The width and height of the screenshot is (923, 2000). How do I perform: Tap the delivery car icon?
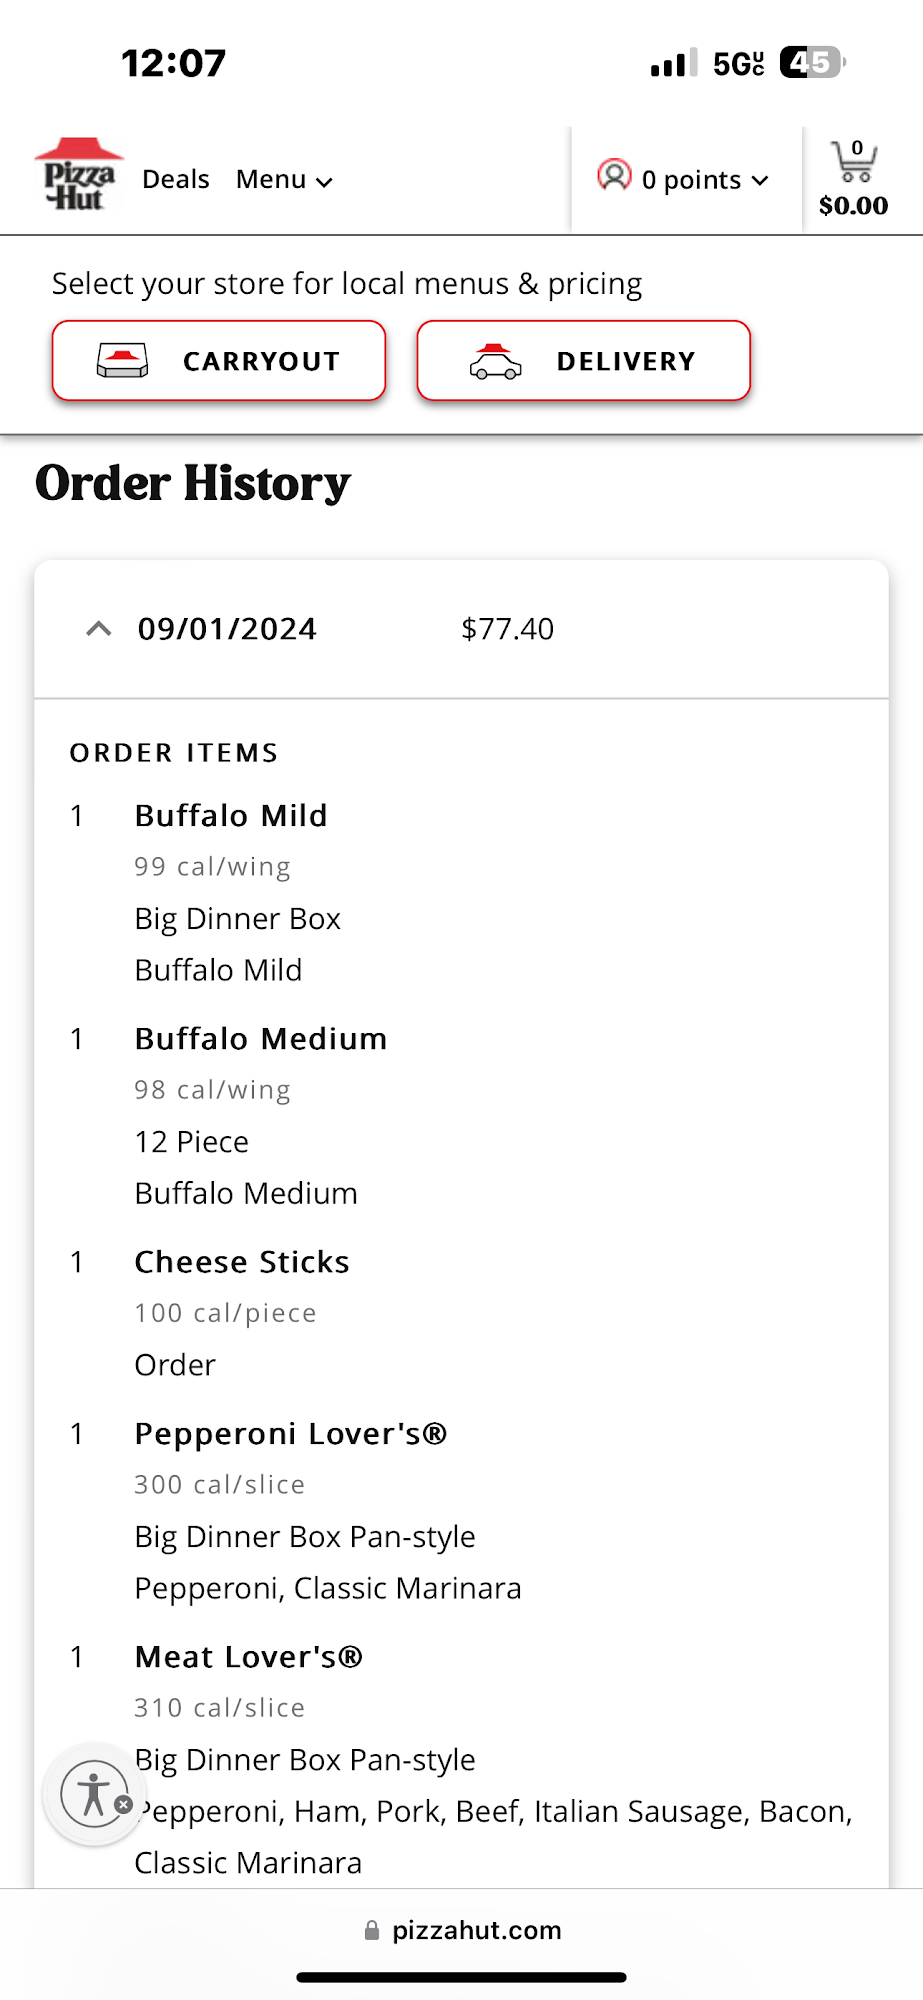click(x=495, y=362)
